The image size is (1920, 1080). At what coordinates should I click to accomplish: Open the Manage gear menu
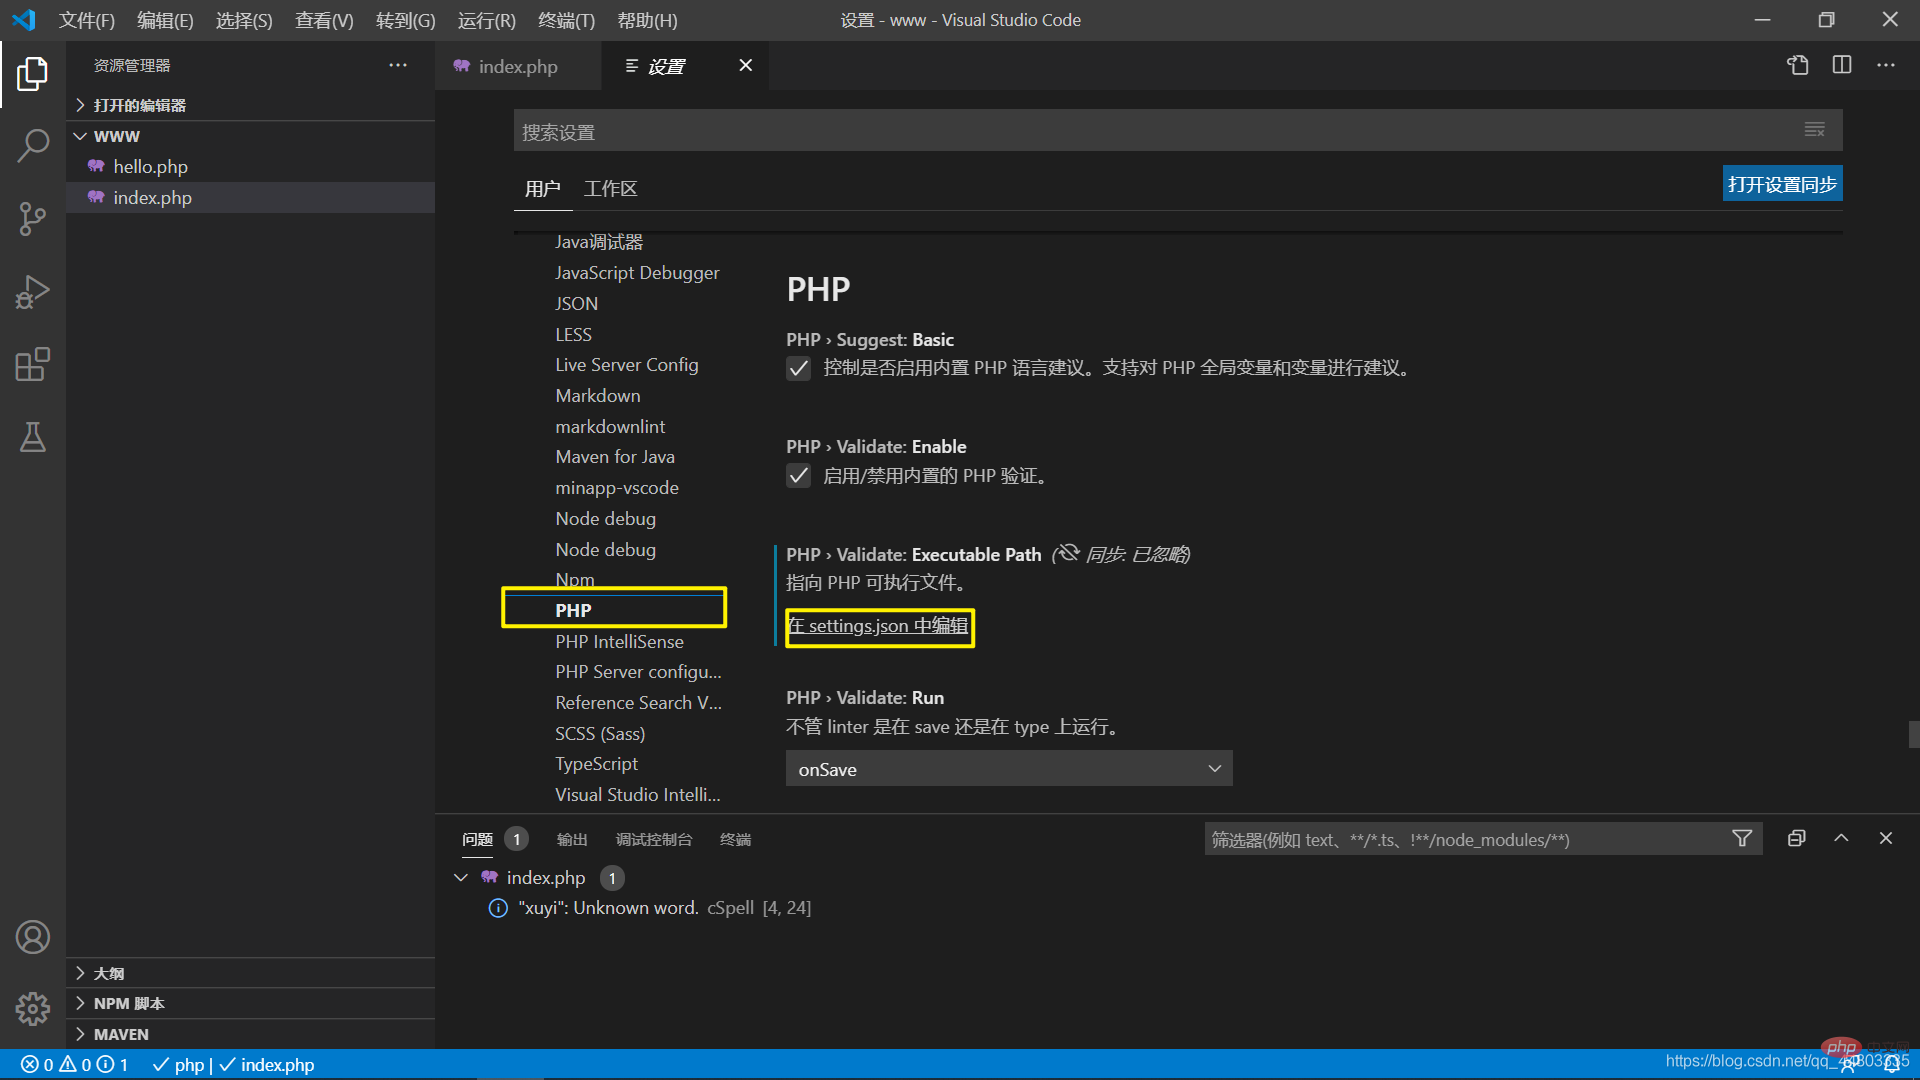coord(32,1008)
